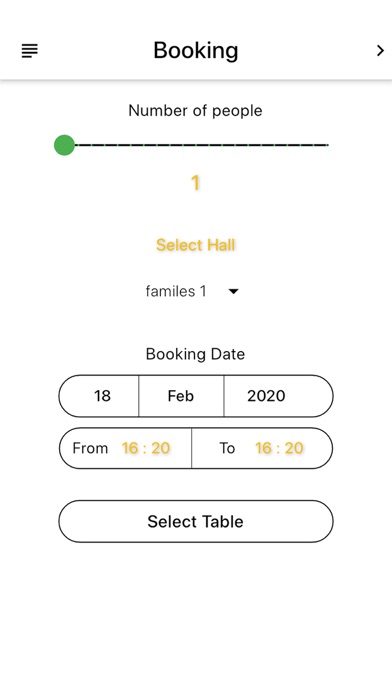The width and height of the screenshot is (392, 696).
Task: Select the day field showing 18
Action: 102,396
